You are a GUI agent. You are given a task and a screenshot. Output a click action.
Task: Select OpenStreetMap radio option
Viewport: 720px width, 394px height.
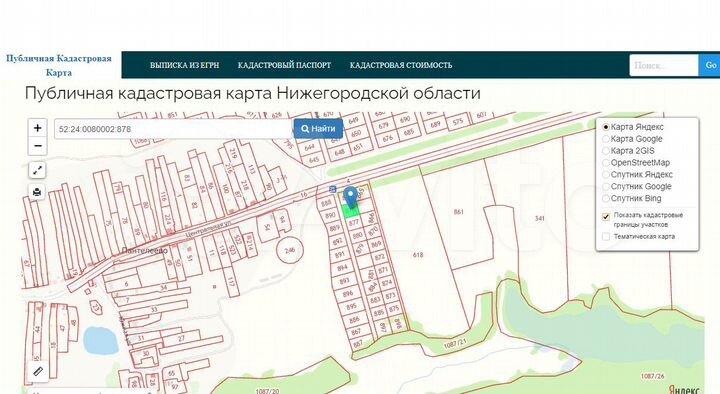[606, 163]
